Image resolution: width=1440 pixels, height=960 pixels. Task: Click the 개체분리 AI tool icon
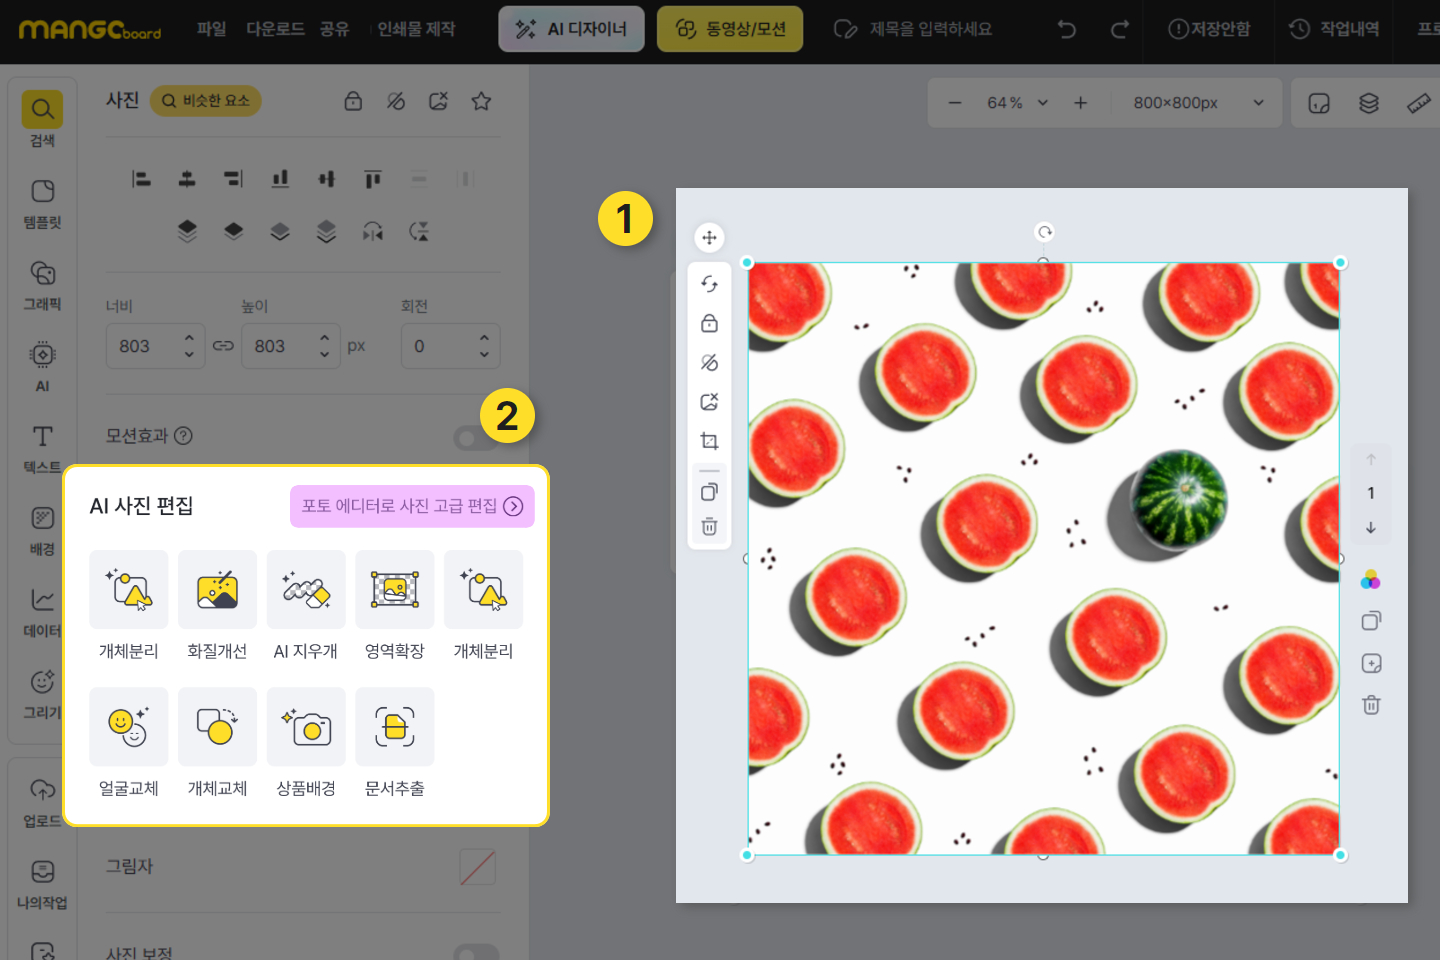[129, 590]
